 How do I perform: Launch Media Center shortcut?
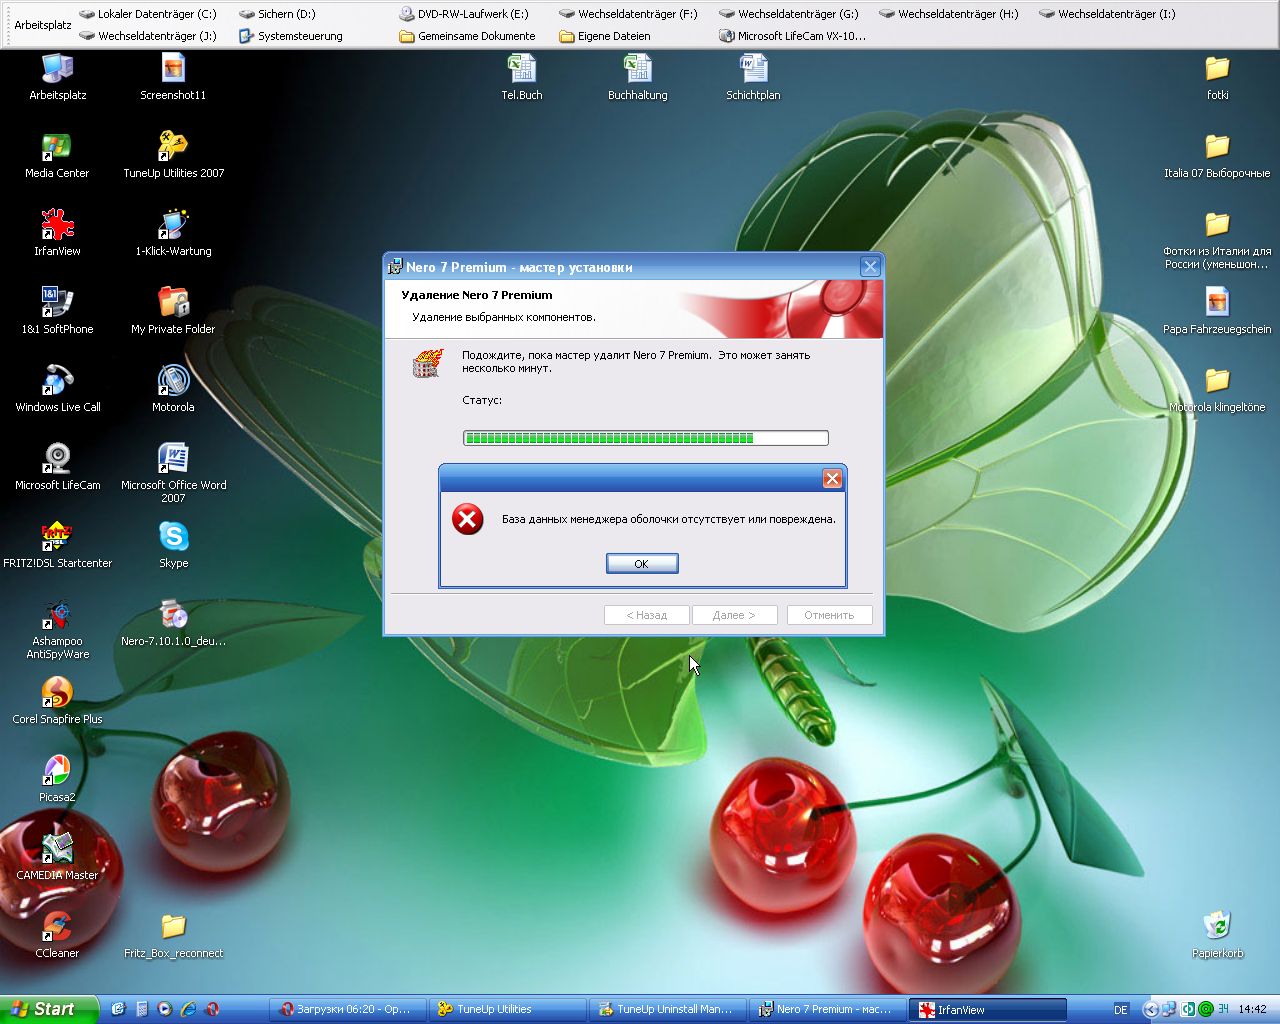(57, 155)
